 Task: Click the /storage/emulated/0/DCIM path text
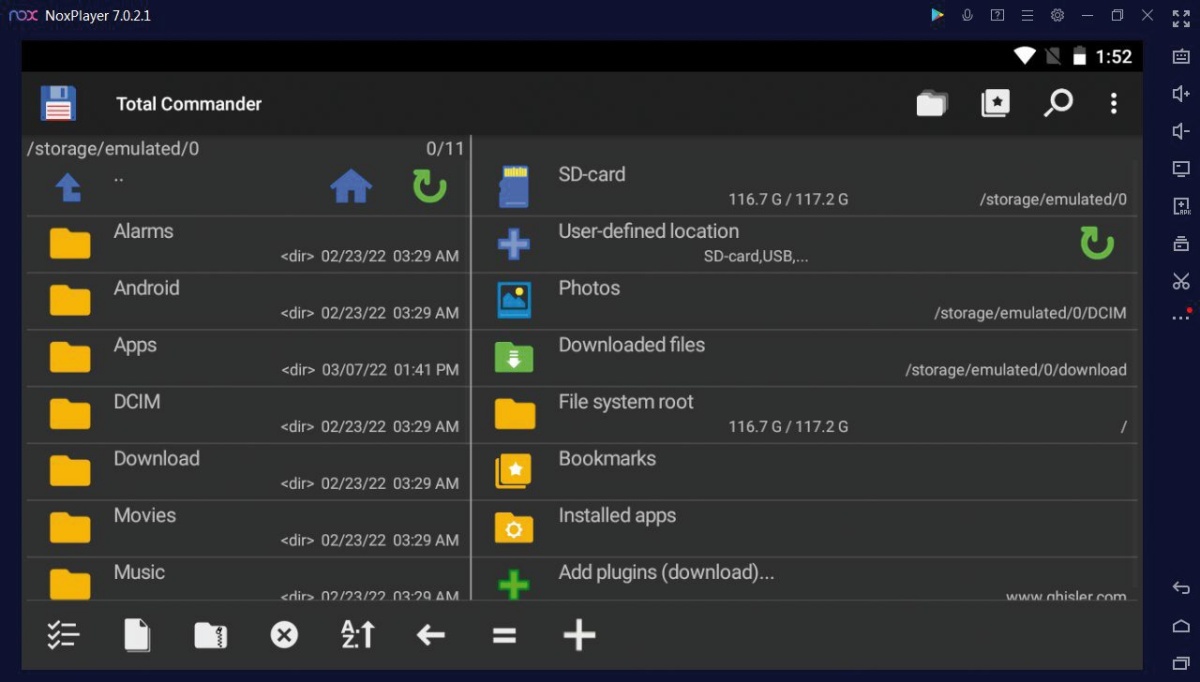click(1030, 313)
